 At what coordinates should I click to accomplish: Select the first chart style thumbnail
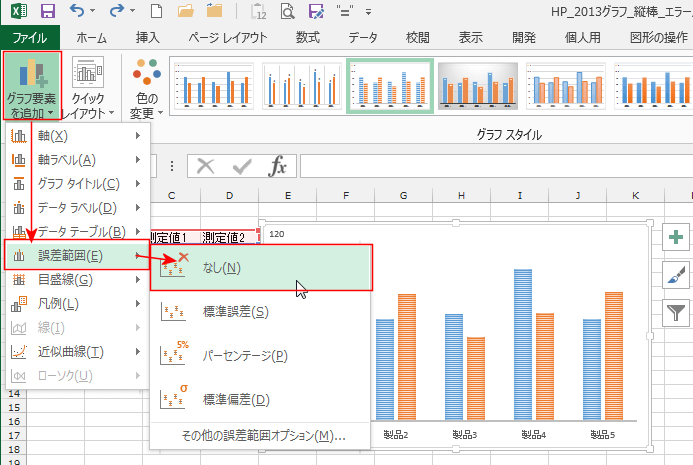pyautogui.click(x=211, y=85)
